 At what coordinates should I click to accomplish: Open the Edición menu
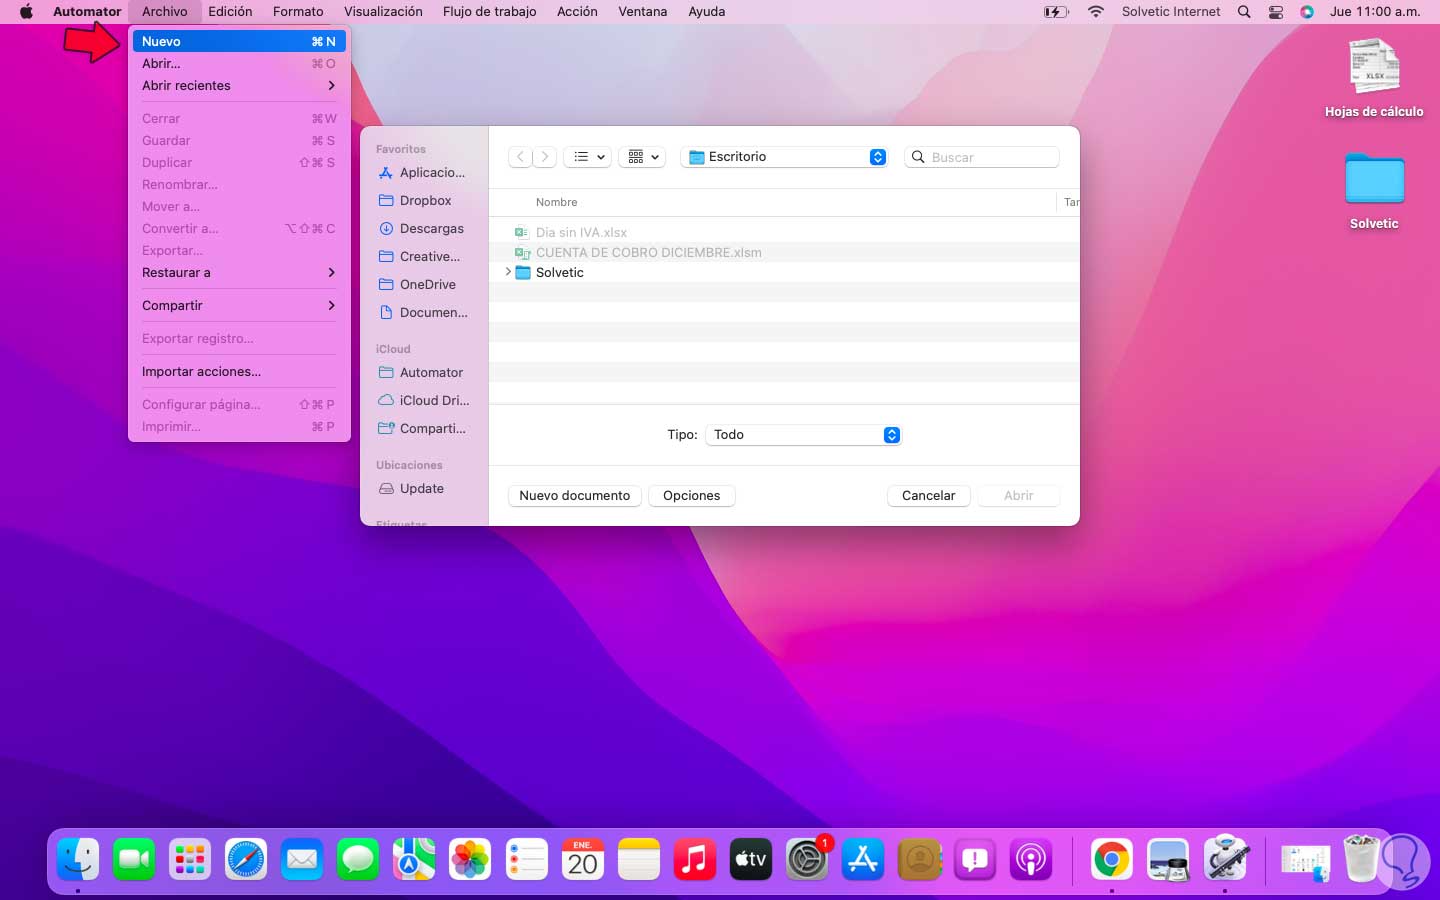[x=230, y=12]
